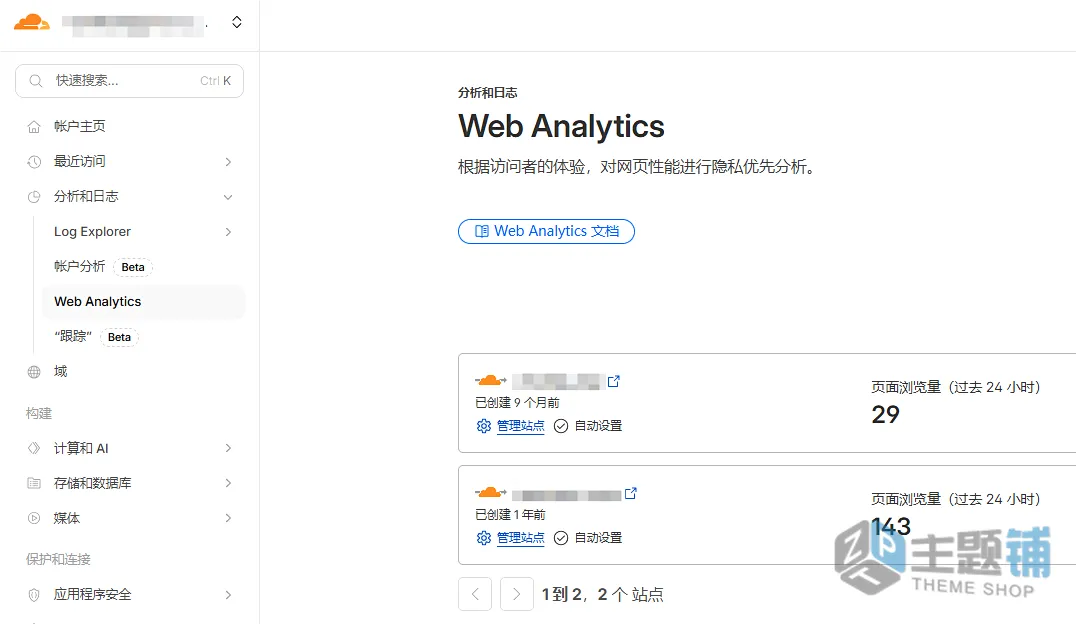Expand the 应用程序安全 chevron

(x=228, y=595)
